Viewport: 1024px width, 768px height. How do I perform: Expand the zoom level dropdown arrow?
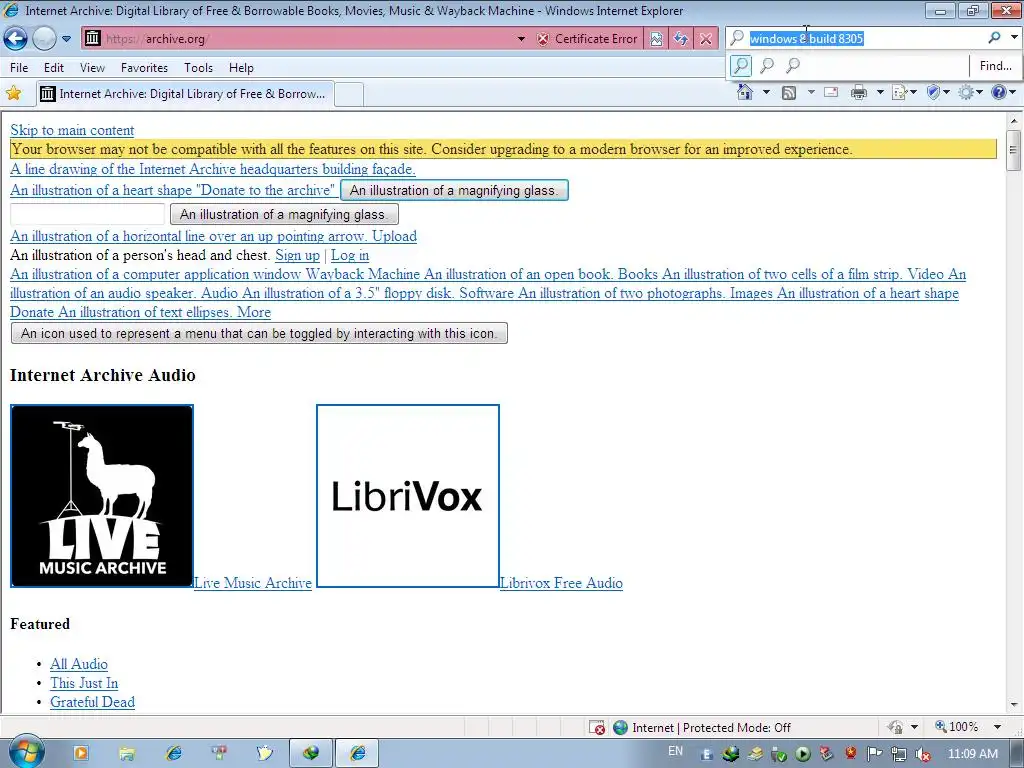[x=997, y=727]
